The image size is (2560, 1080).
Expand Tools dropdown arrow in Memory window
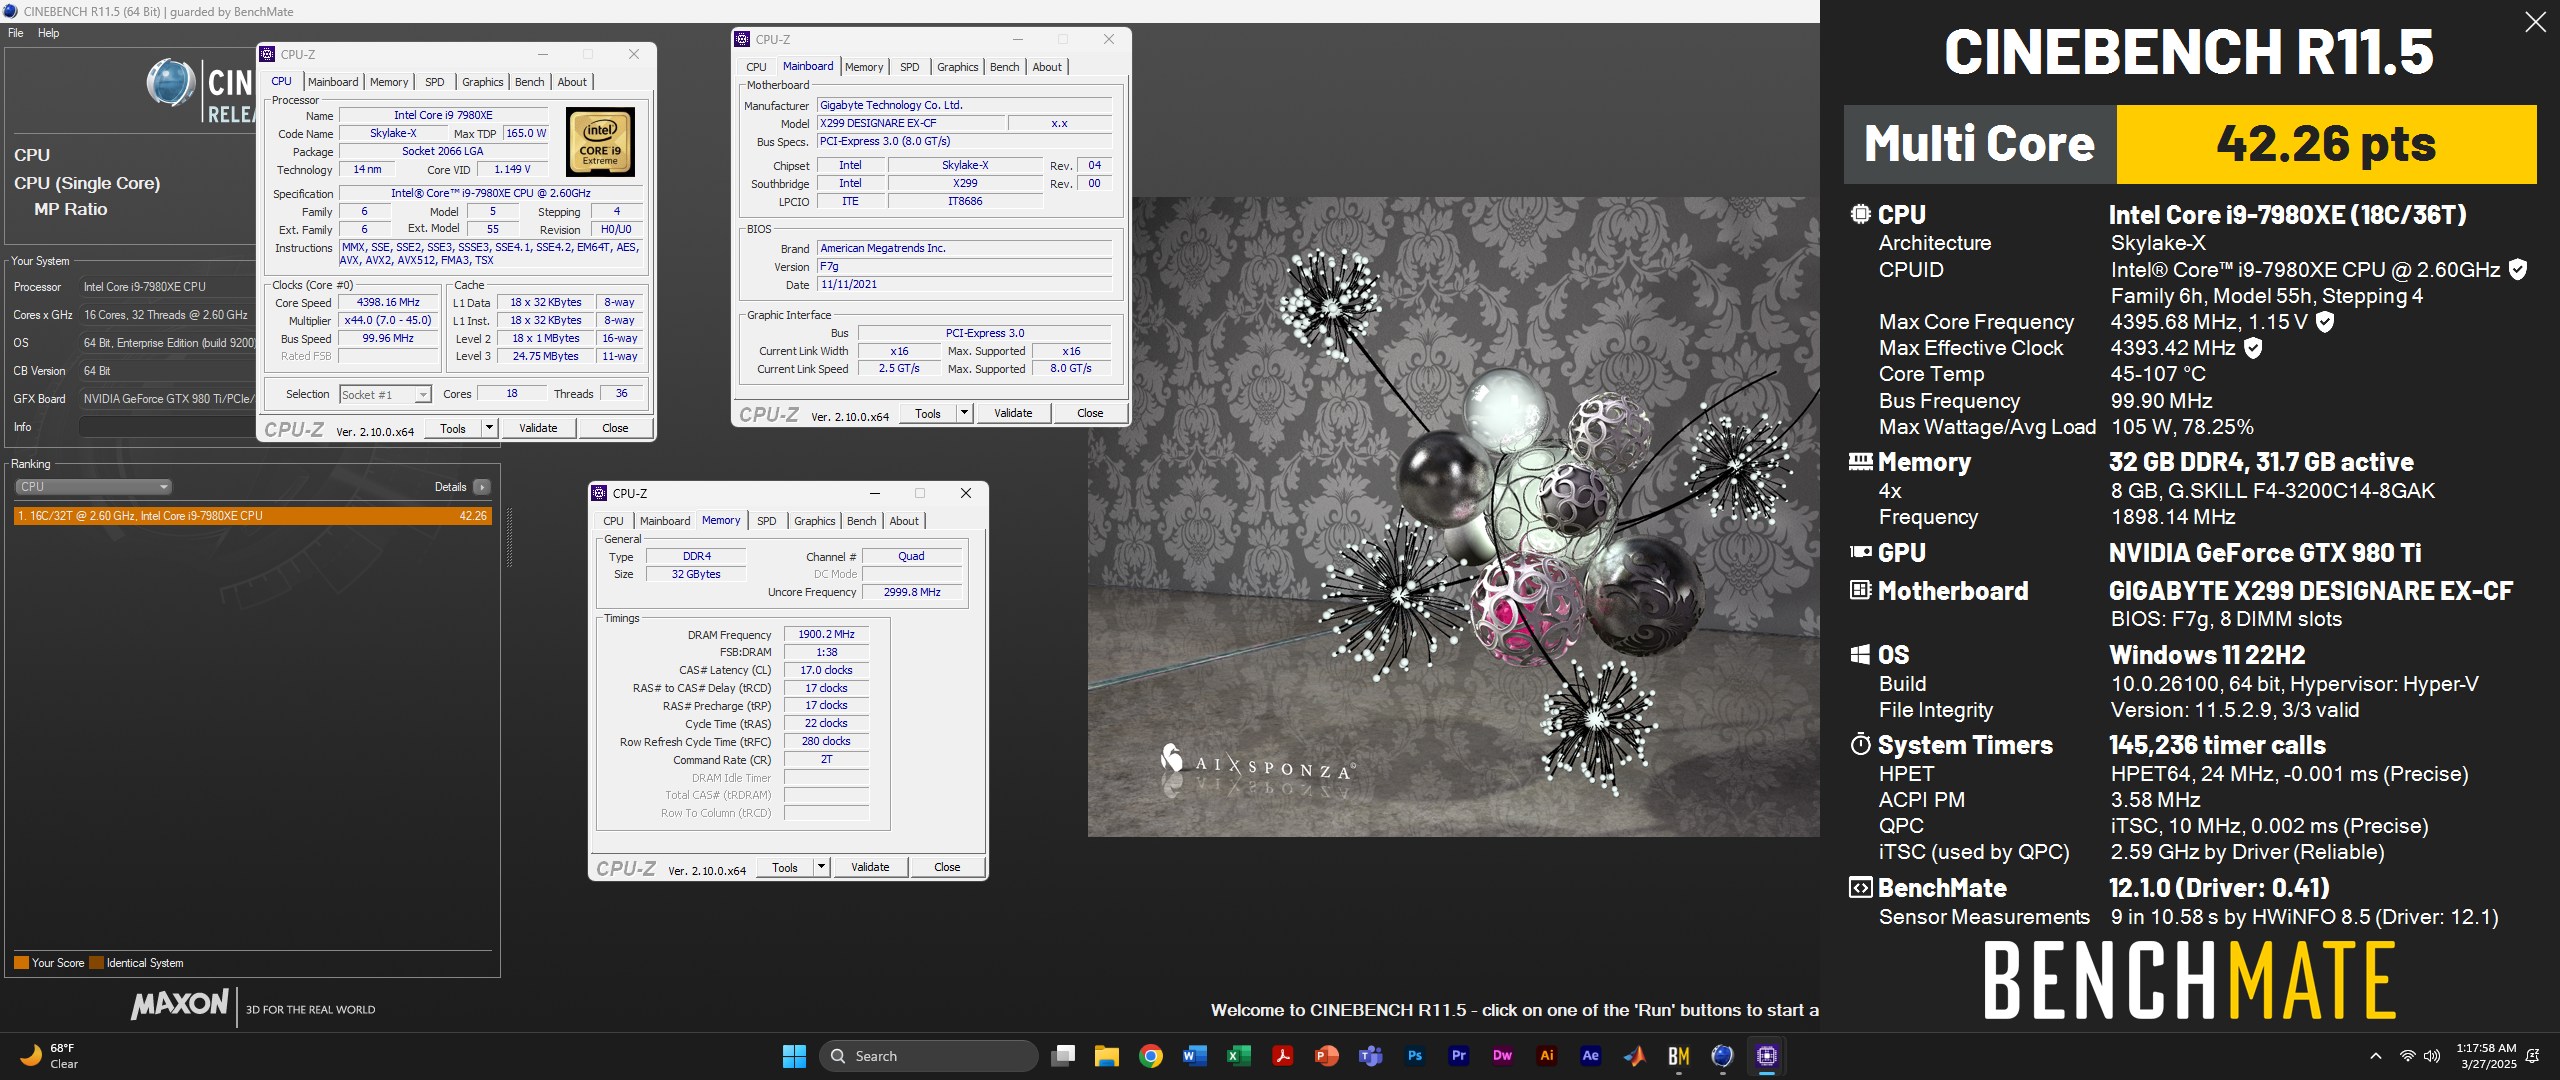[x=821, y=867]
